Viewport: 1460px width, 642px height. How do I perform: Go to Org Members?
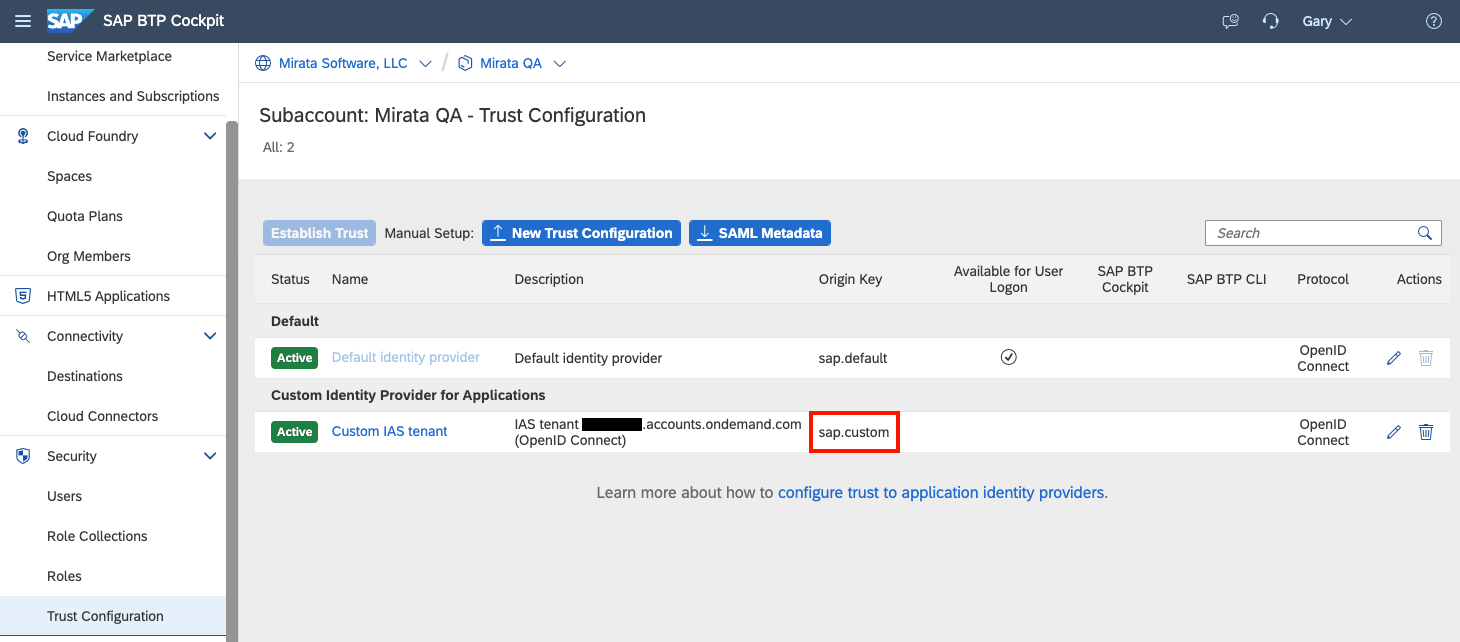89,256
